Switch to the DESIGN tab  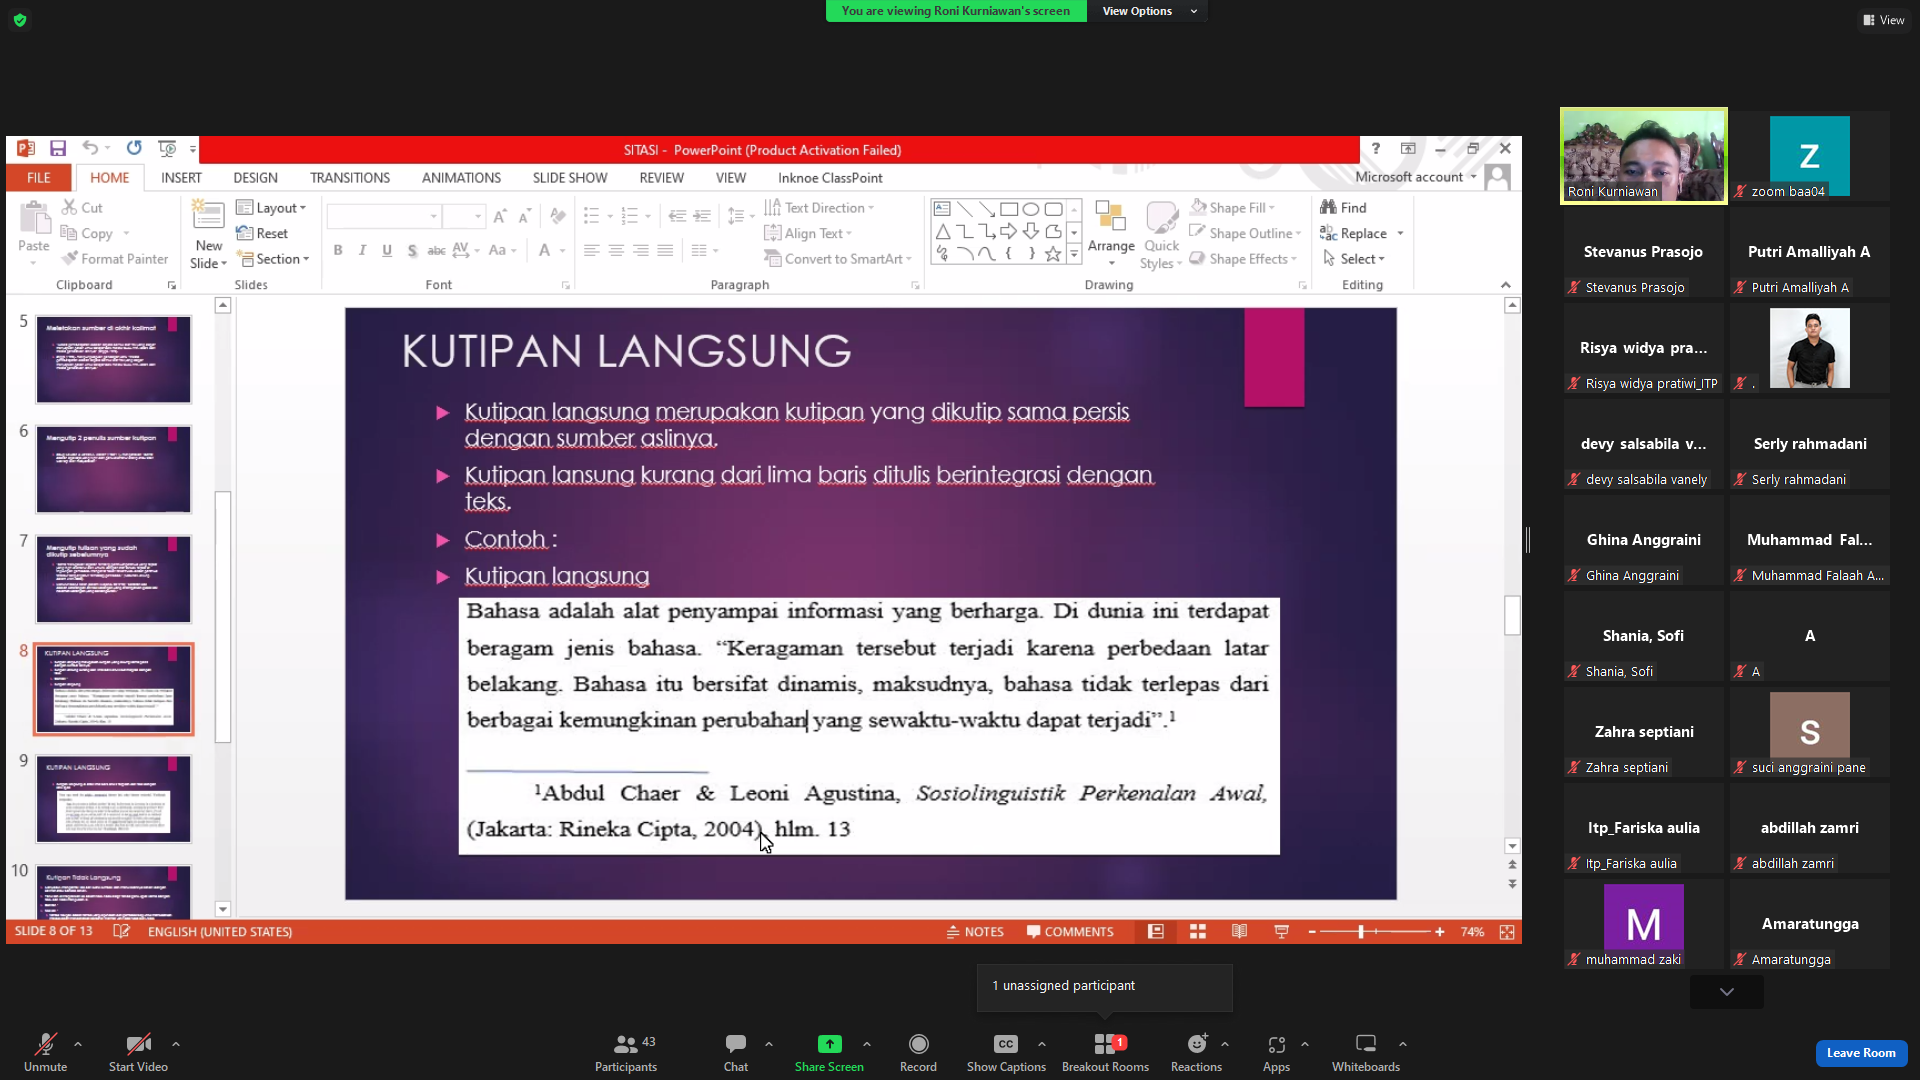click(255, 177)
